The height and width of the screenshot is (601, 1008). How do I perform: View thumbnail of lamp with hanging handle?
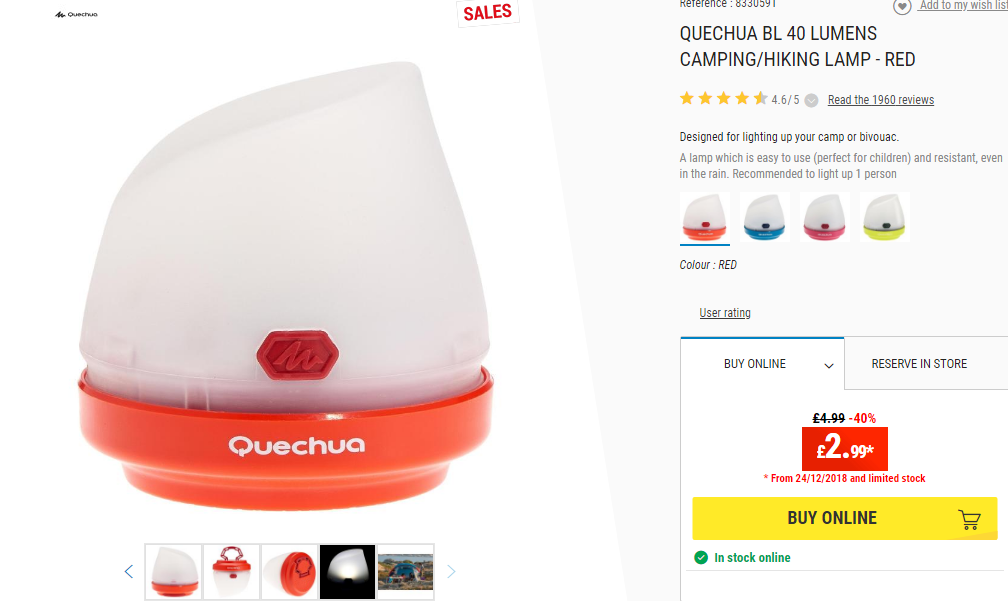pyautogui.click(x=231, y=571)
